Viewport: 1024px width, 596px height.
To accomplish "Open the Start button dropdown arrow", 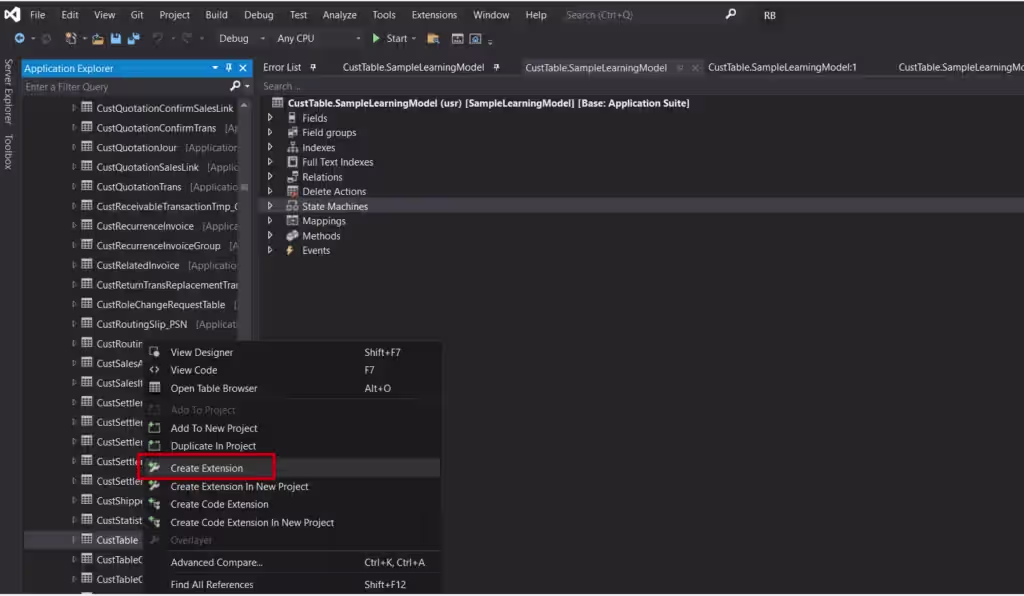I will click(413, 39).
